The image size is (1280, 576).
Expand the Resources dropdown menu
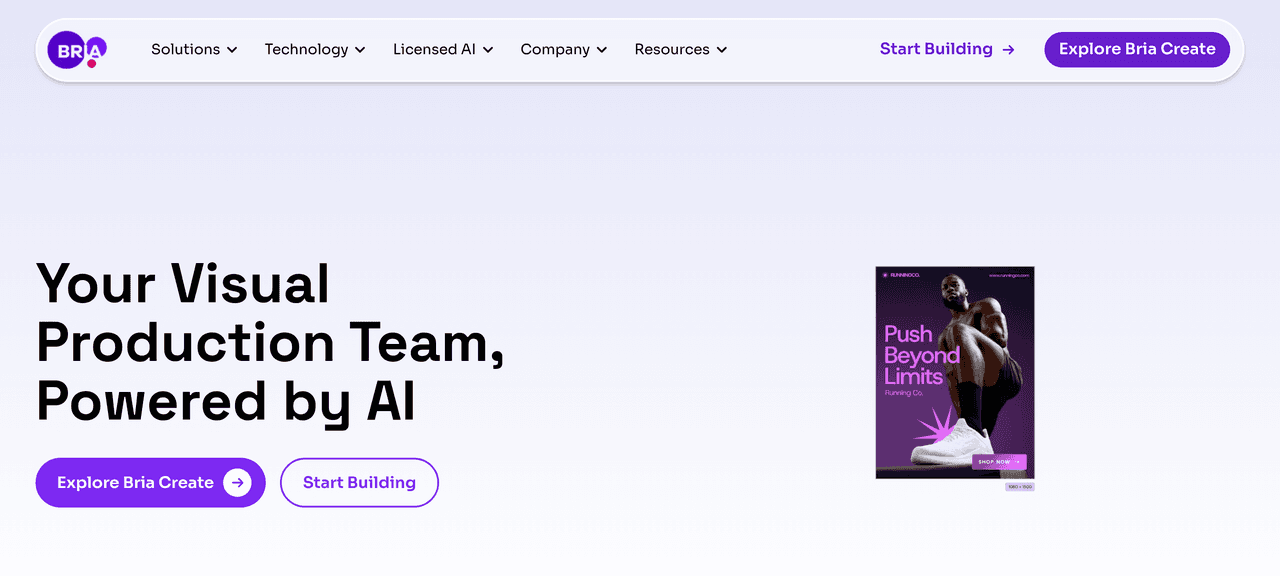coord(681,49)
